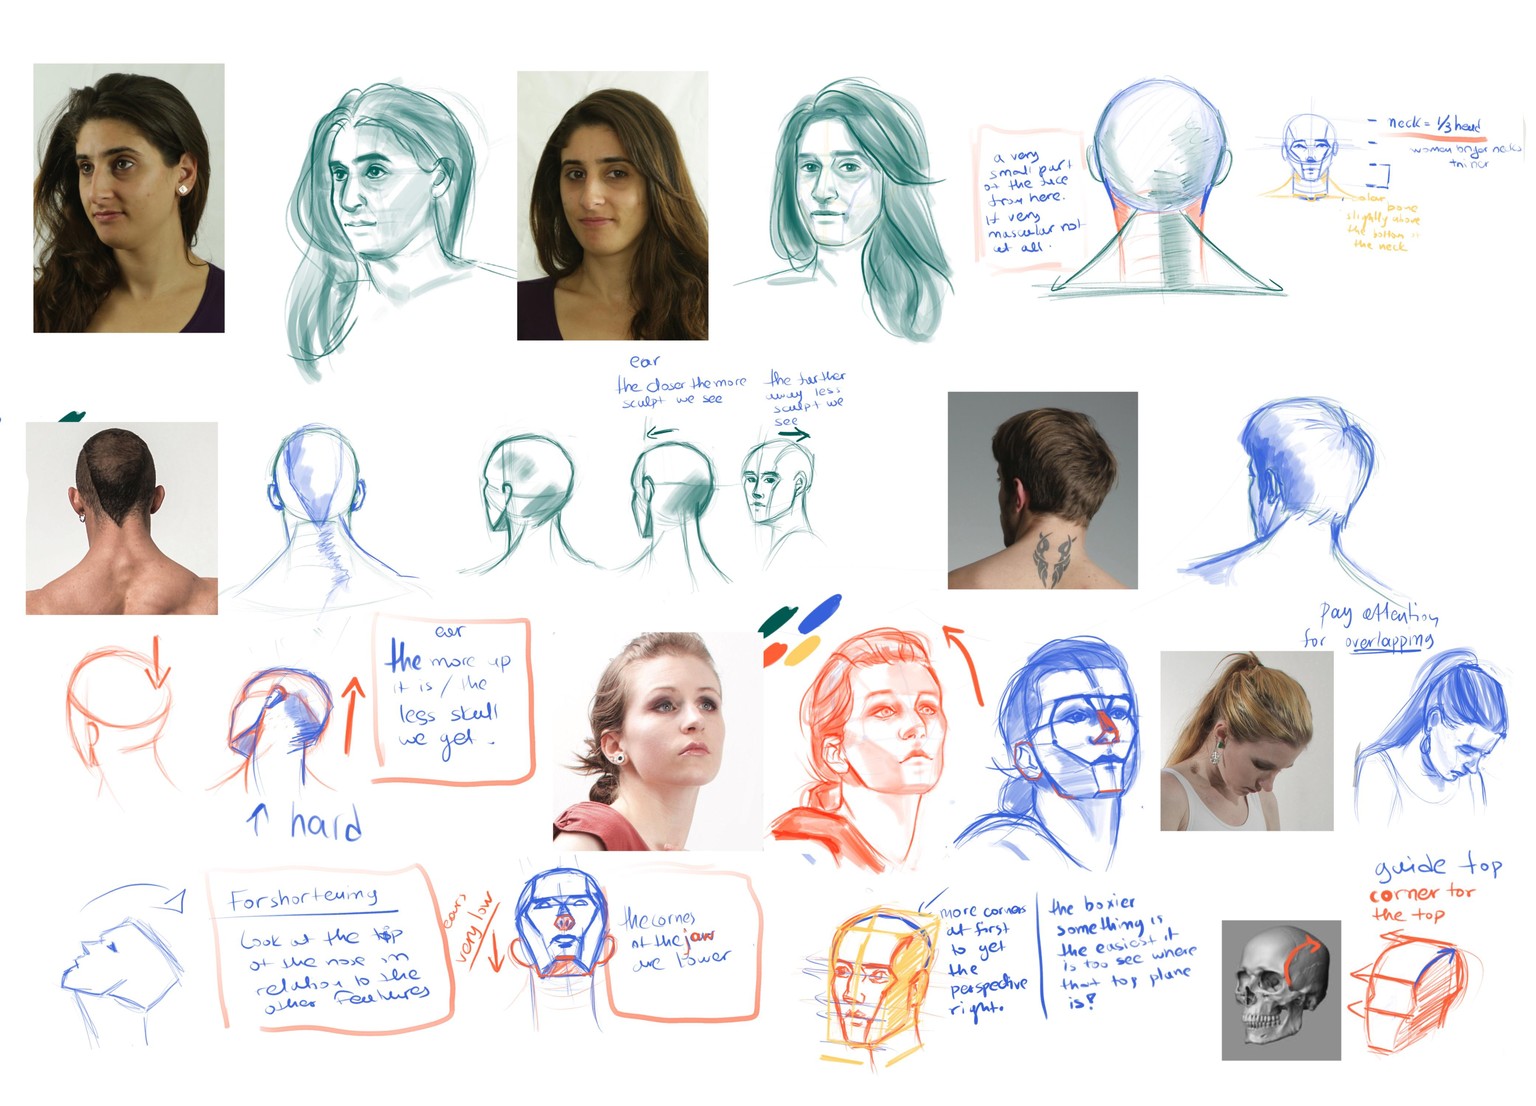This screenshot has width=1536, height=1106.
Task: Open front-facing photo of brown-haired woman
Action: click(x=612, y=206)
